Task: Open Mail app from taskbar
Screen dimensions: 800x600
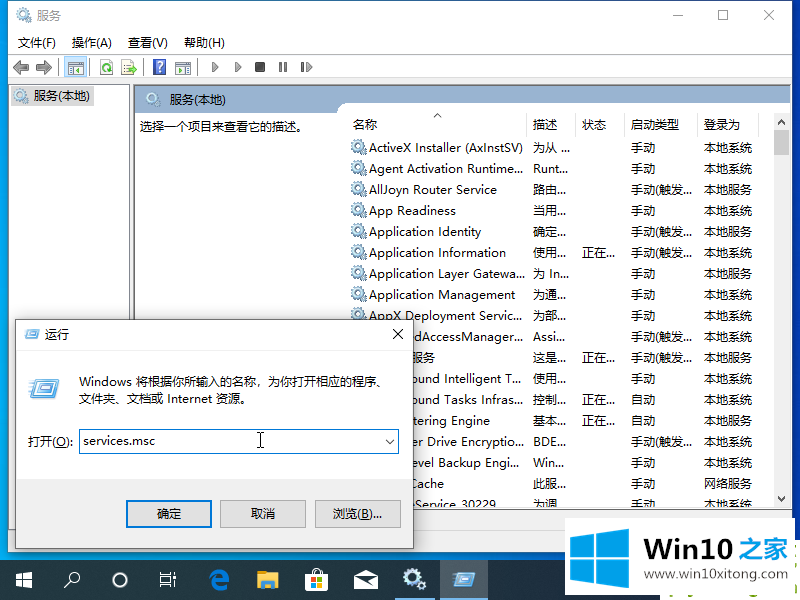Action: pos(365,580)
